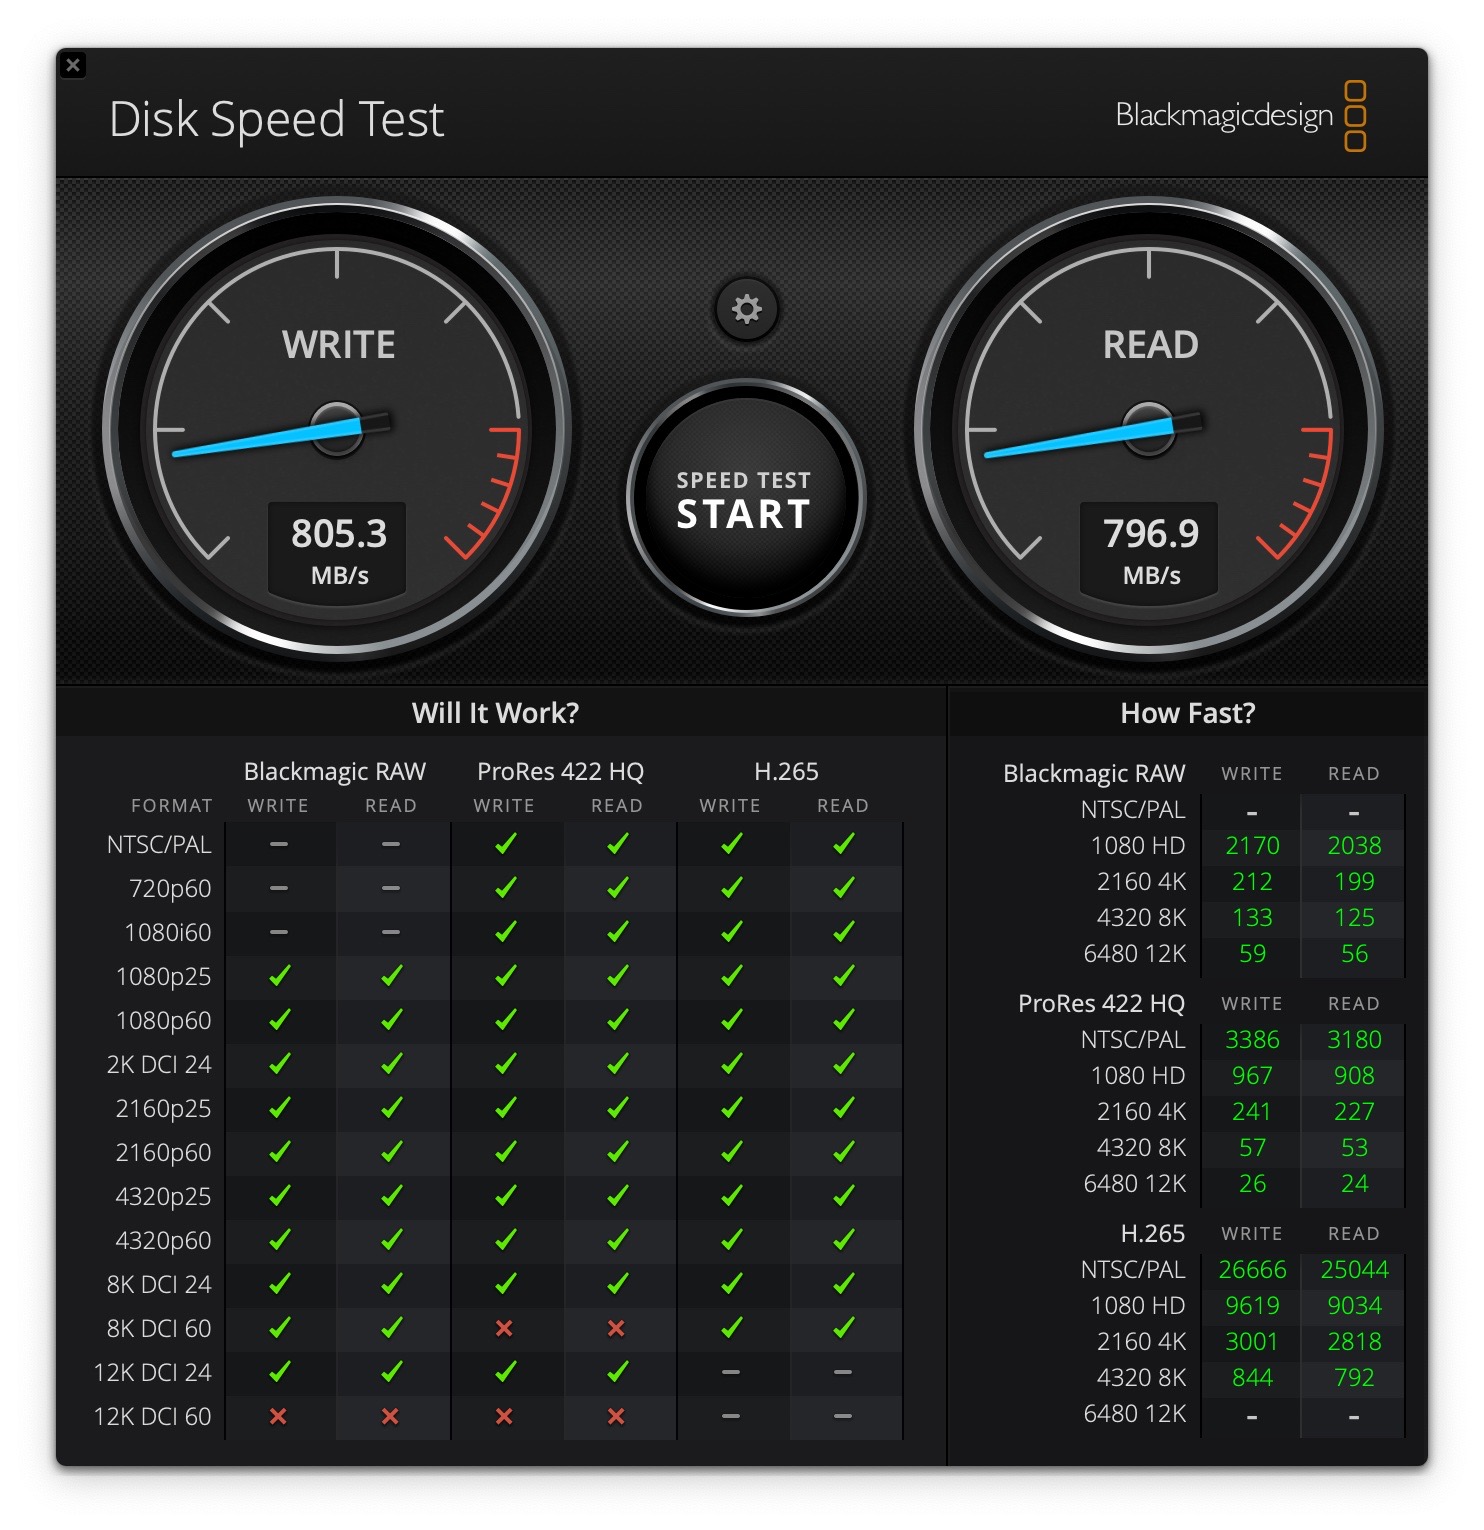Image resolution: width=1484 pixels, height=1530 pixels.
Task: Click ProRes 1080 HD write value 967
Action: [1252, 1076]
